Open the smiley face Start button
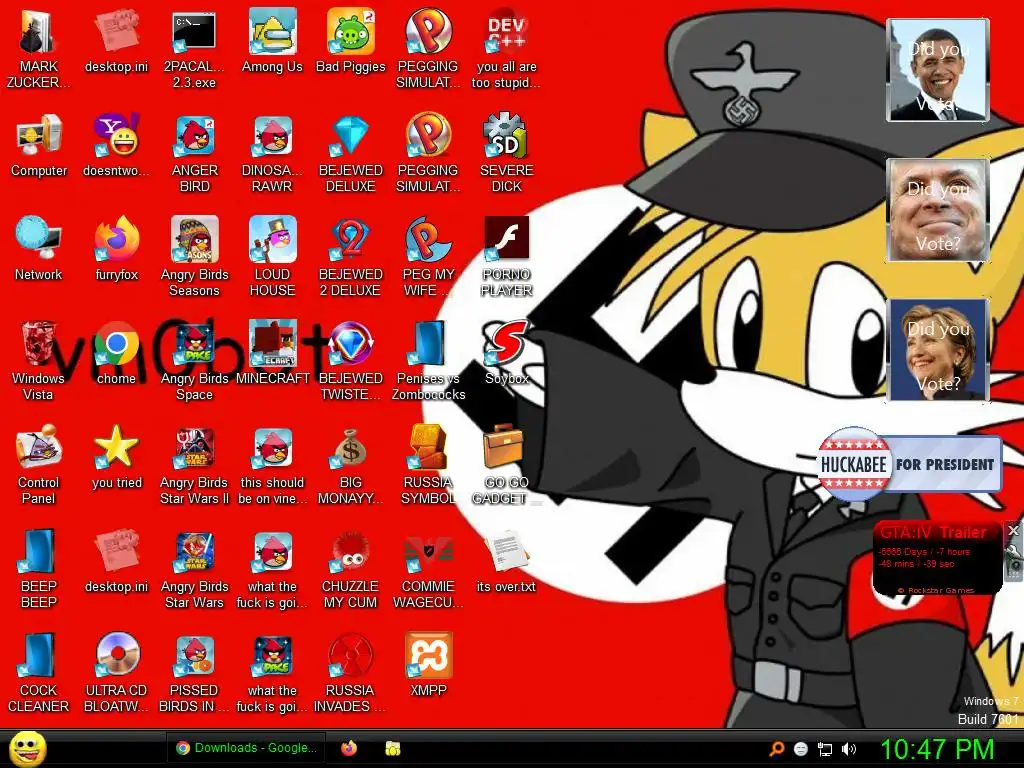This screenshot has height=768, width=1024. [x=27, y=749]
